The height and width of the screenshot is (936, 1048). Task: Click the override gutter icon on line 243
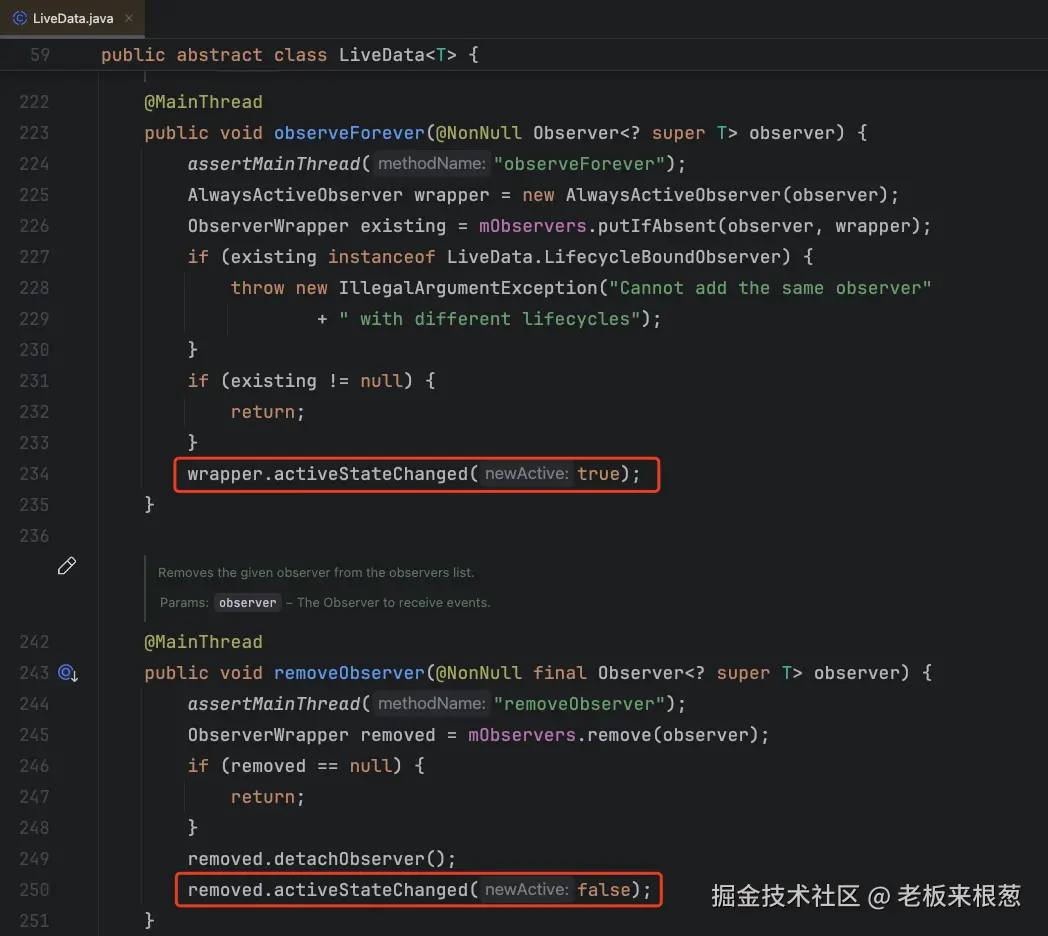[x=68, y=673]
